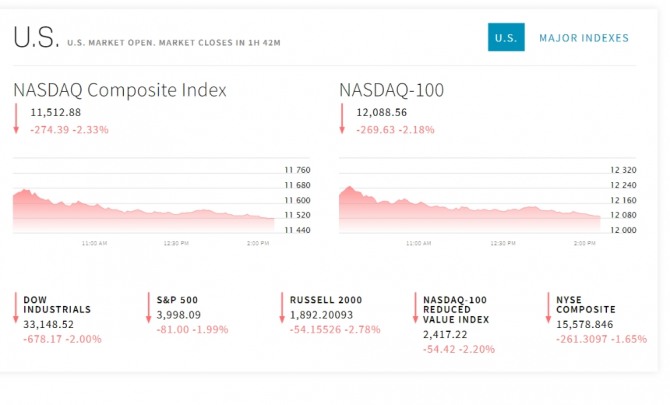The width and height of the screenshot is (670, 405).
Task: Click the down arrow next to S&P 500
Action: [149, 308]
